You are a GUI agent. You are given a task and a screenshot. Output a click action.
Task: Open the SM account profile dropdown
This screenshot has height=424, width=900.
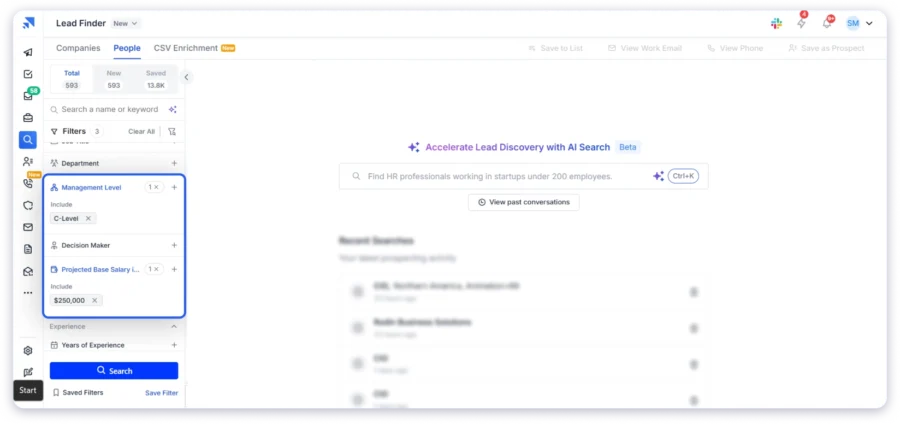[858, 23]
